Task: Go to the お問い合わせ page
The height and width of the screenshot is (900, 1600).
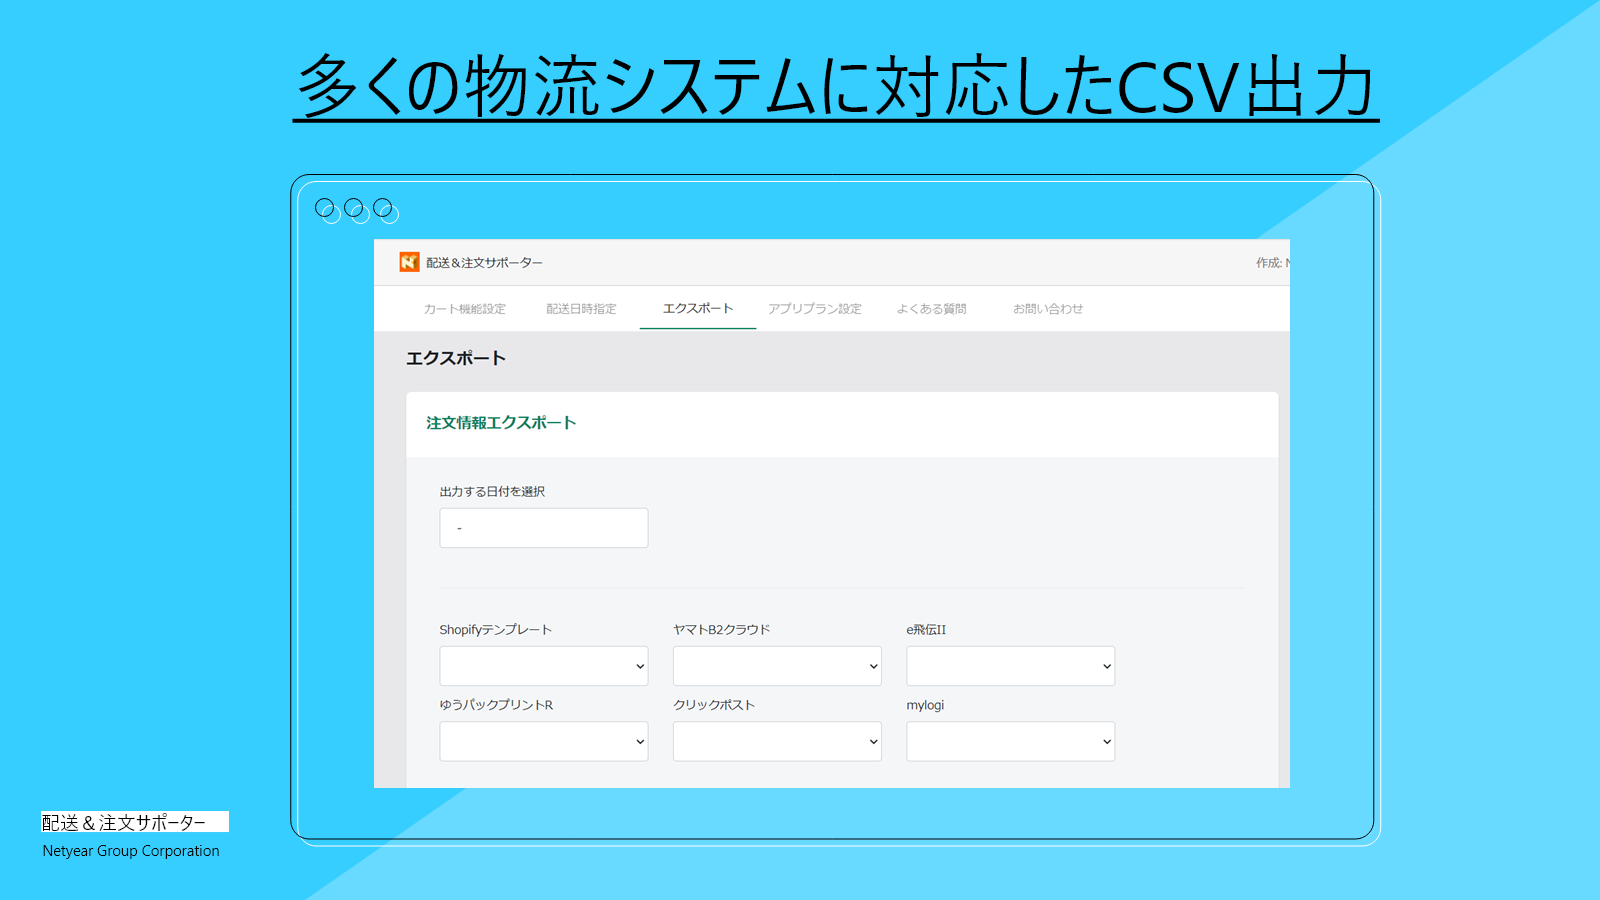Action: (x=1046, y=308)
